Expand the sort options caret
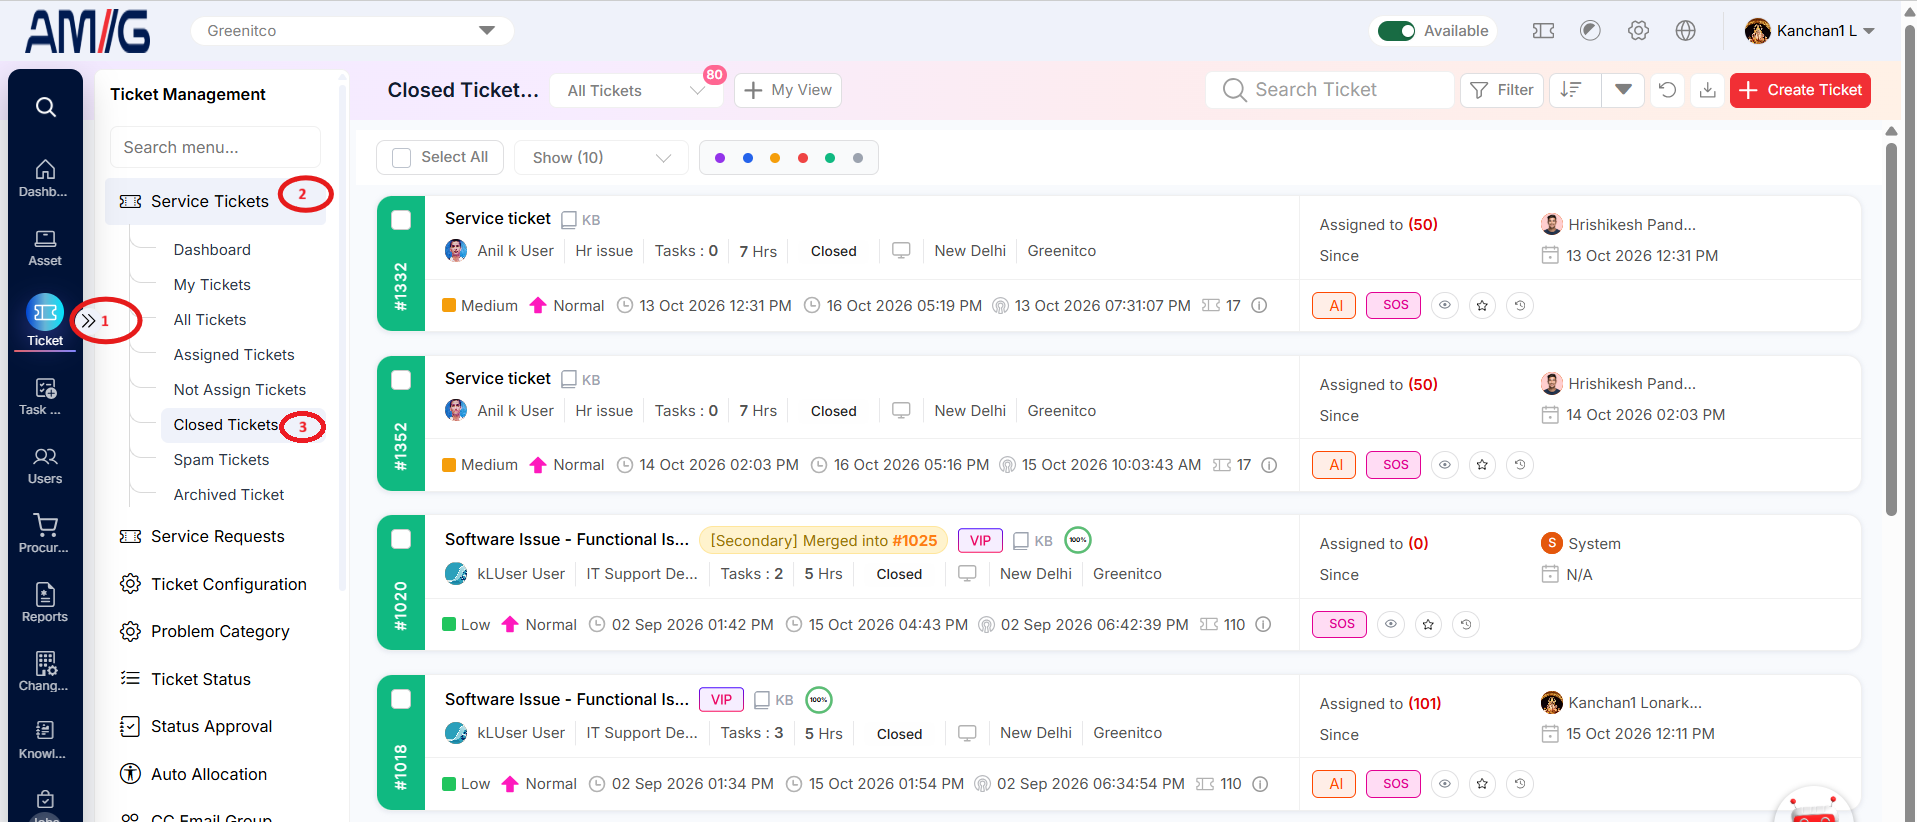 click(1623, 90)
